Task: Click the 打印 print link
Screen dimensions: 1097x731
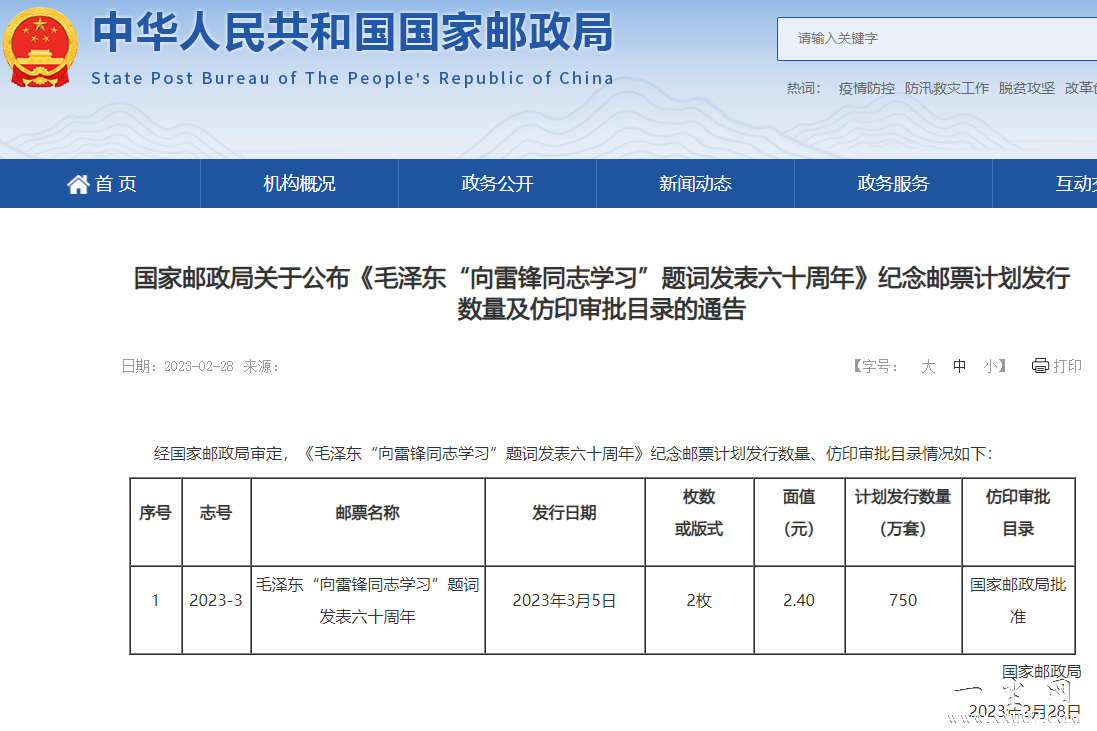Action: 1067,366
